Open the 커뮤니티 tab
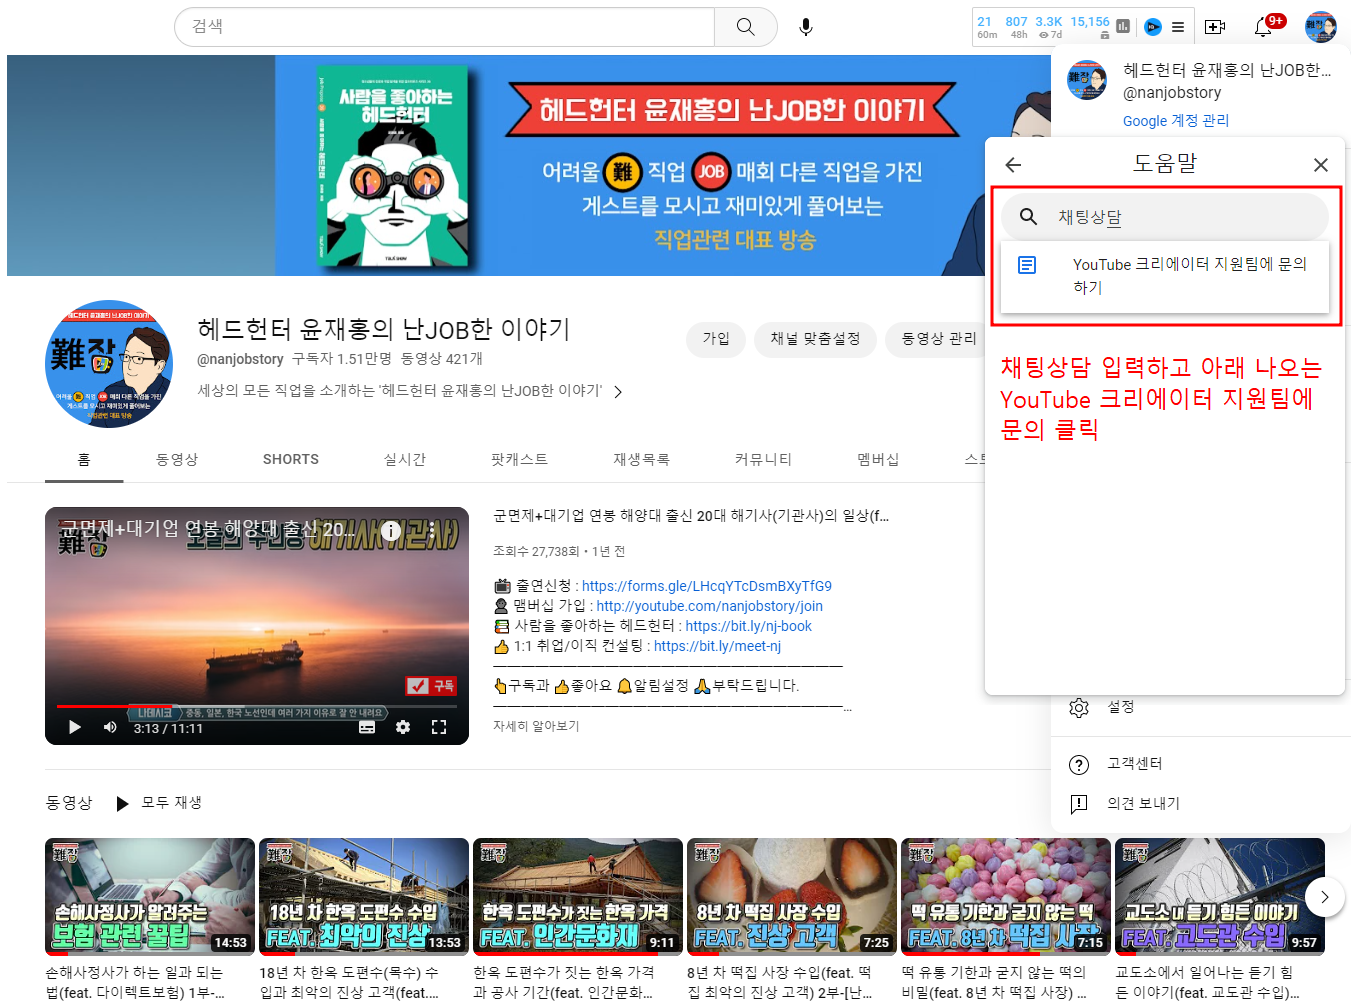This screenshot has height=1008, width=1351. pos(763,459)
